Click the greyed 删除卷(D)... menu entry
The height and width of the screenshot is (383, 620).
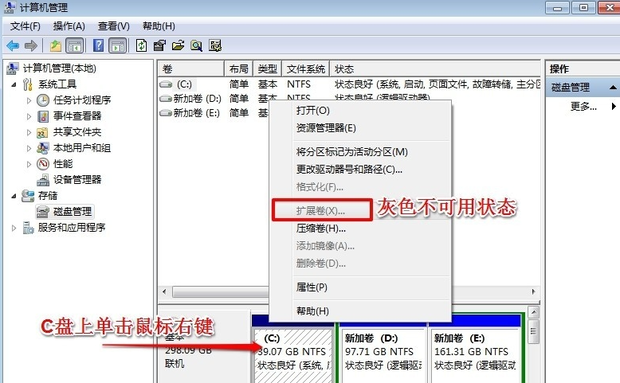(x=360, y=263)
